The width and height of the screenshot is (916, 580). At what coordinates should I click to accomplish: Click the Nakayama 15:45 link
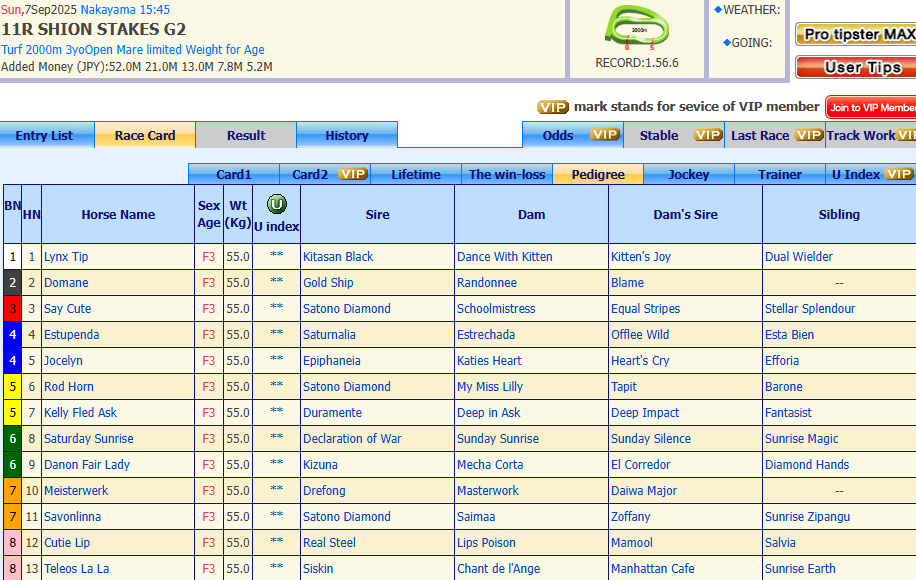(125, 9)
